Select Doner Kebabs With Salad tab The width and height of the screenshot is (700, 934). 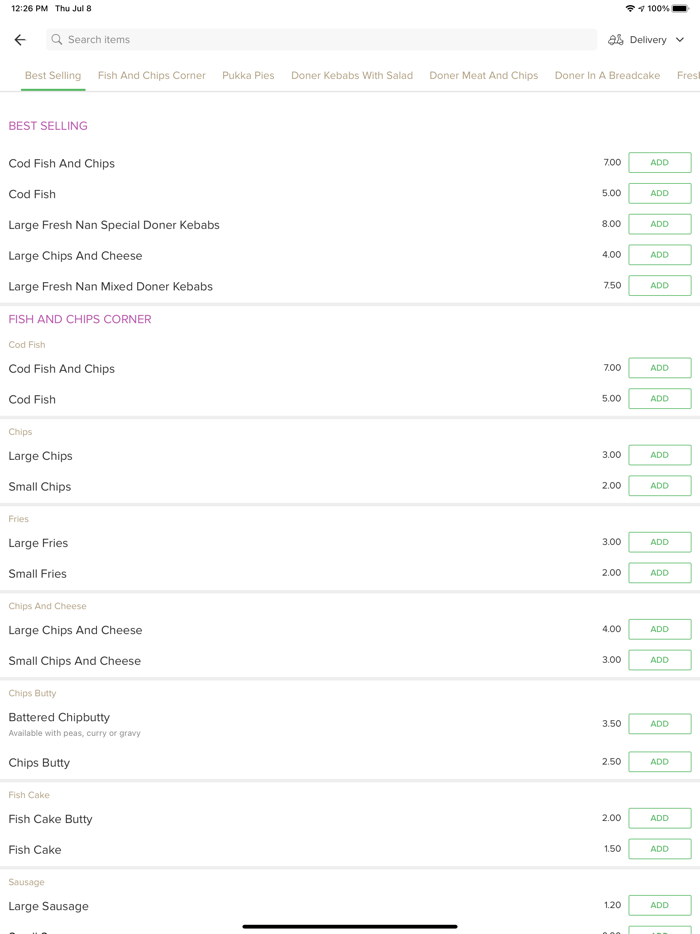(x=352, y=75)
